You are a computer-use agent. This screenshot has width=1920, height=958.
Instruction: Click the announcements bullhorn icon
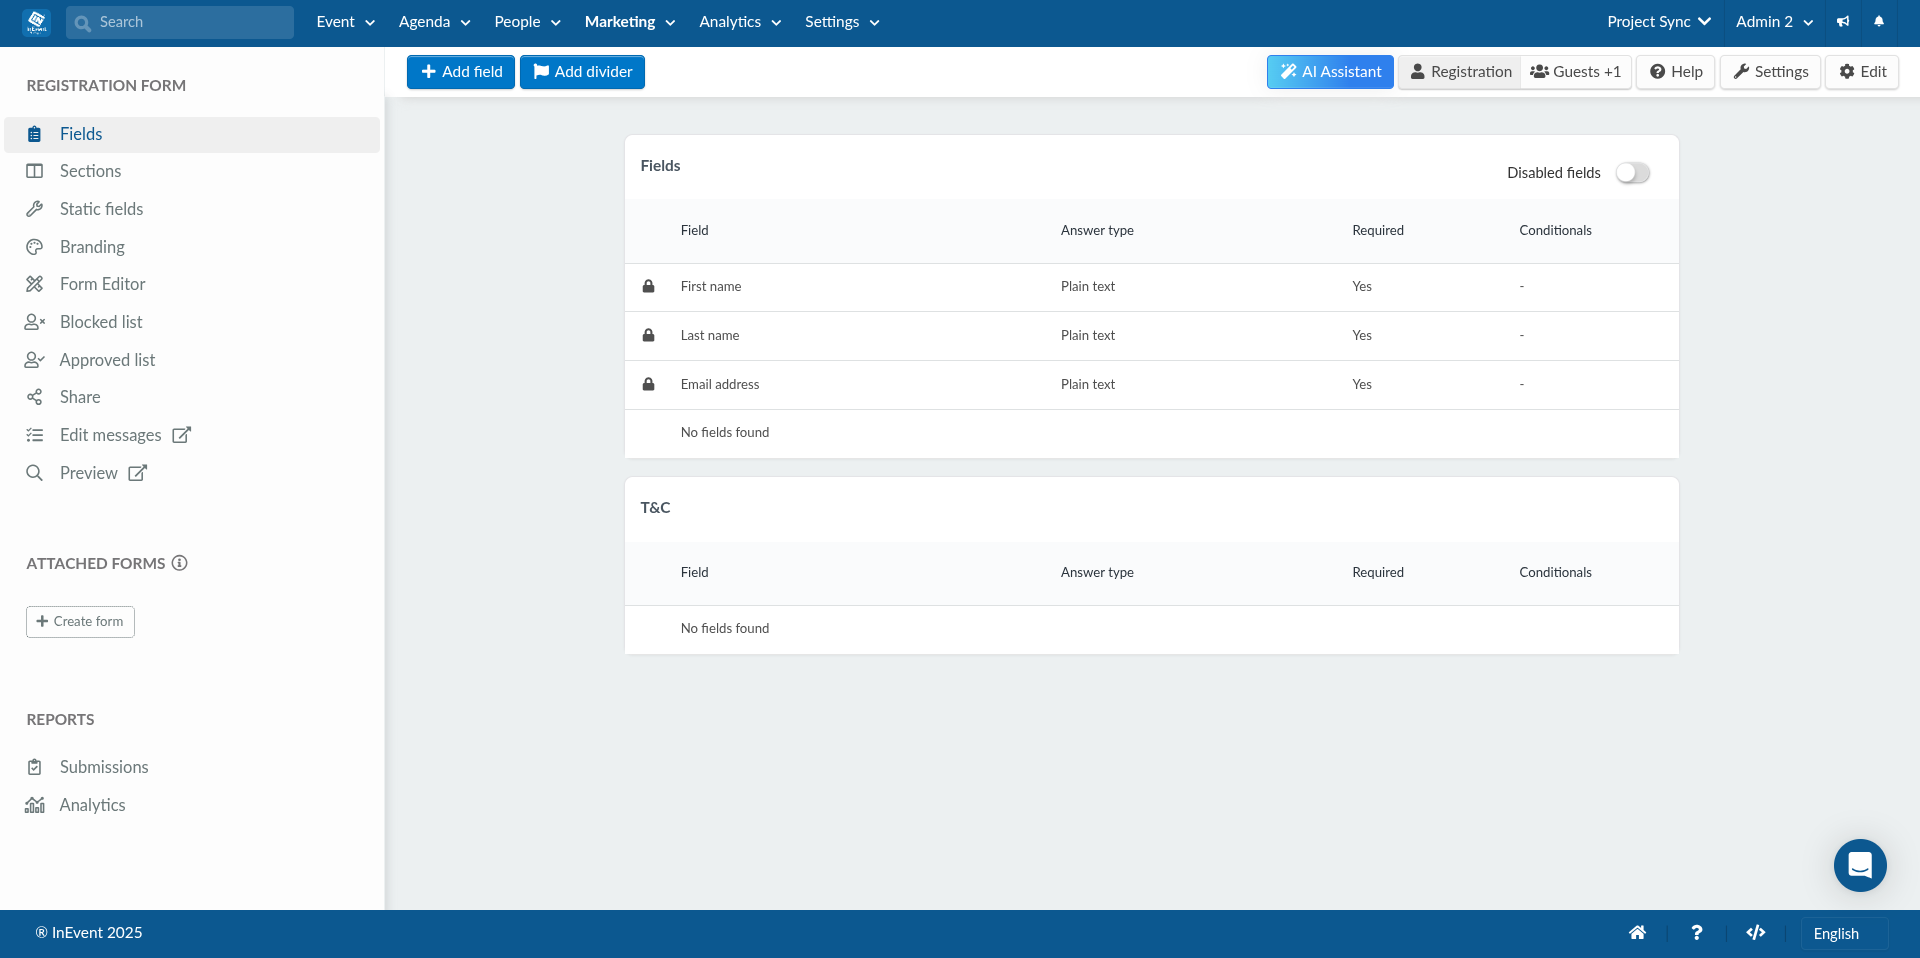pyautogui.click(x=1842, y=21)
